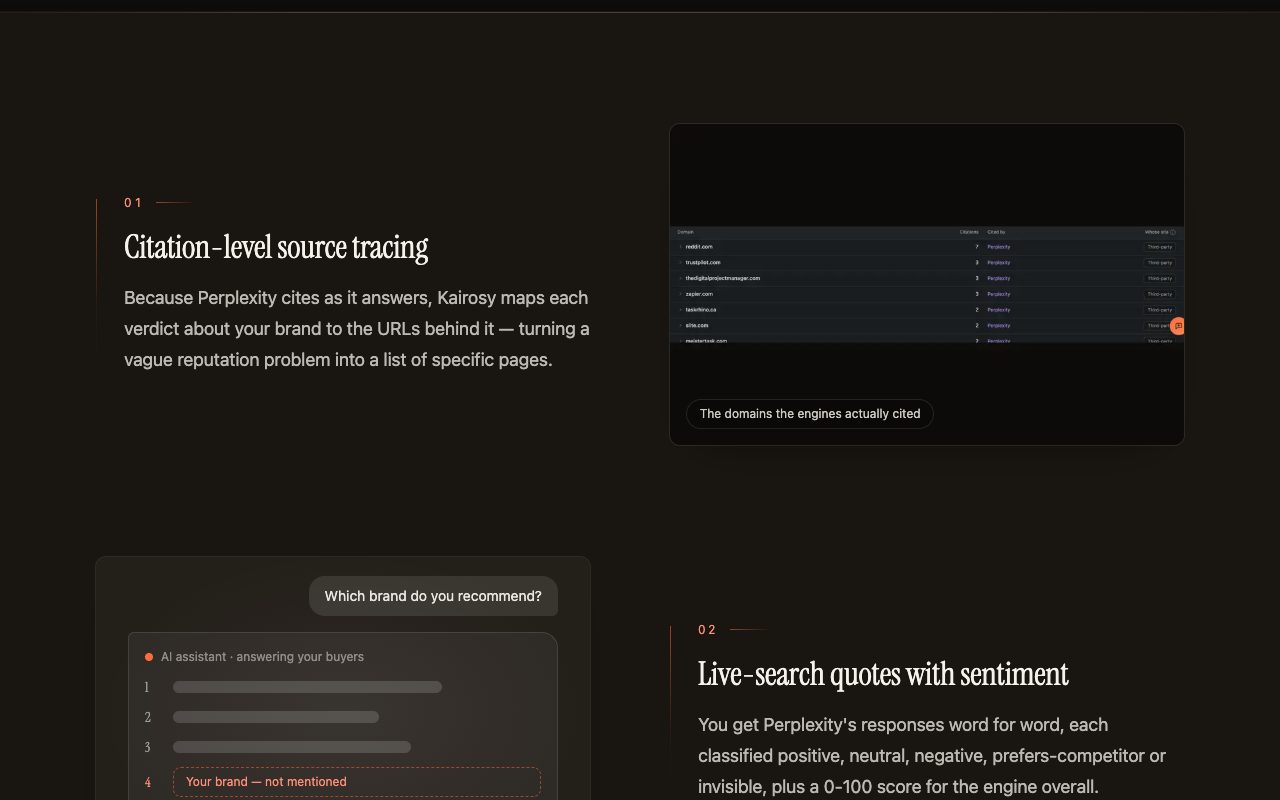Viewport: 1280px width, 800px height.
Task: Click the Third-party badge for thedigitalprojectmanager.com
Action: click(1160, 278)
